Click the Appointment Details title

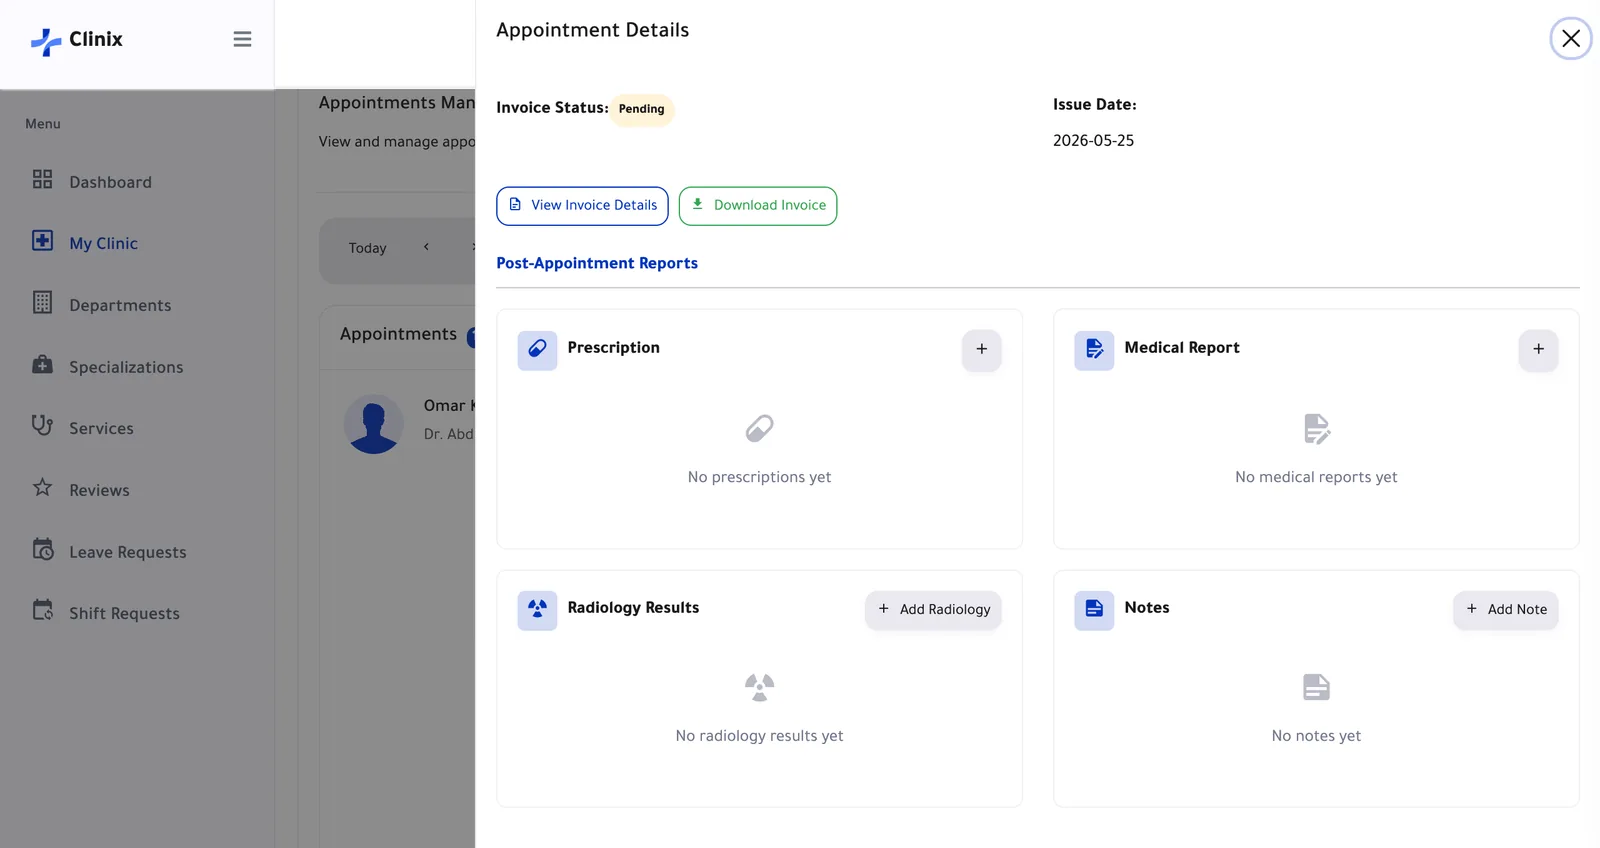[592, 30]
